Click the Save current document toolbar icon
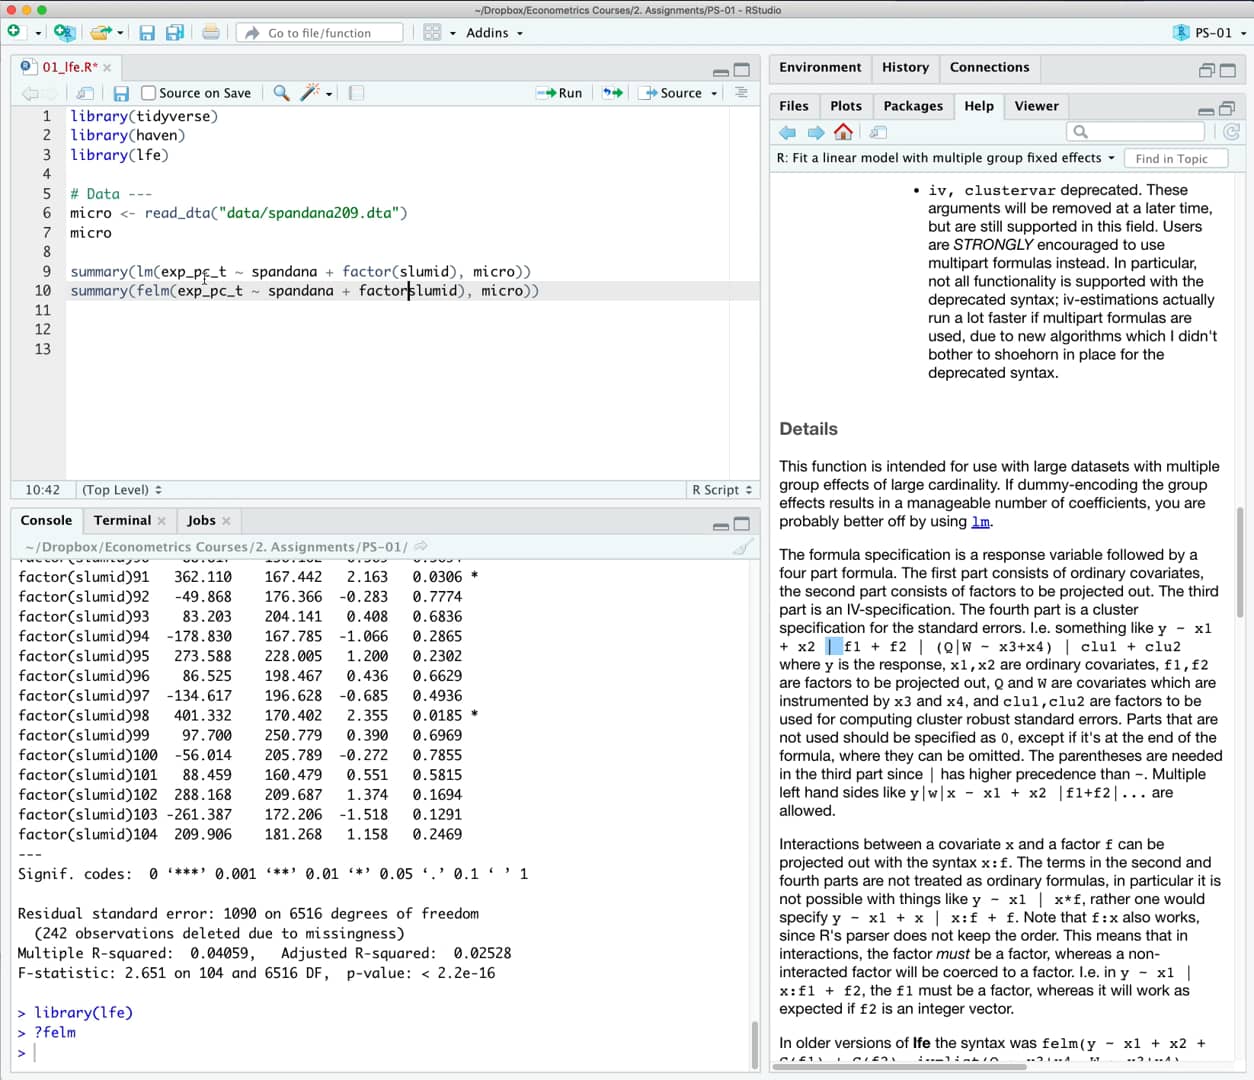Image resolution: width=1254 pixels, height=1080 pixels. [x=147, y=32]
